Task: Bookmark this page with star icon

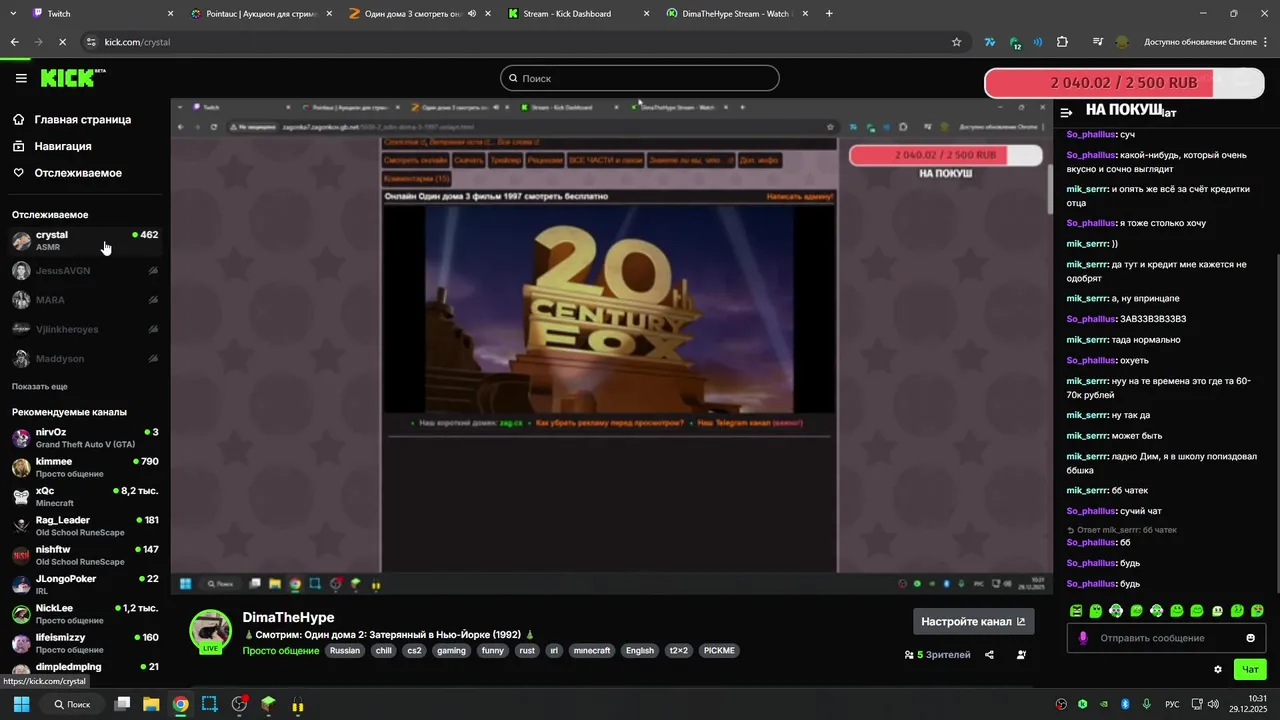Action: tap(956, 42)
